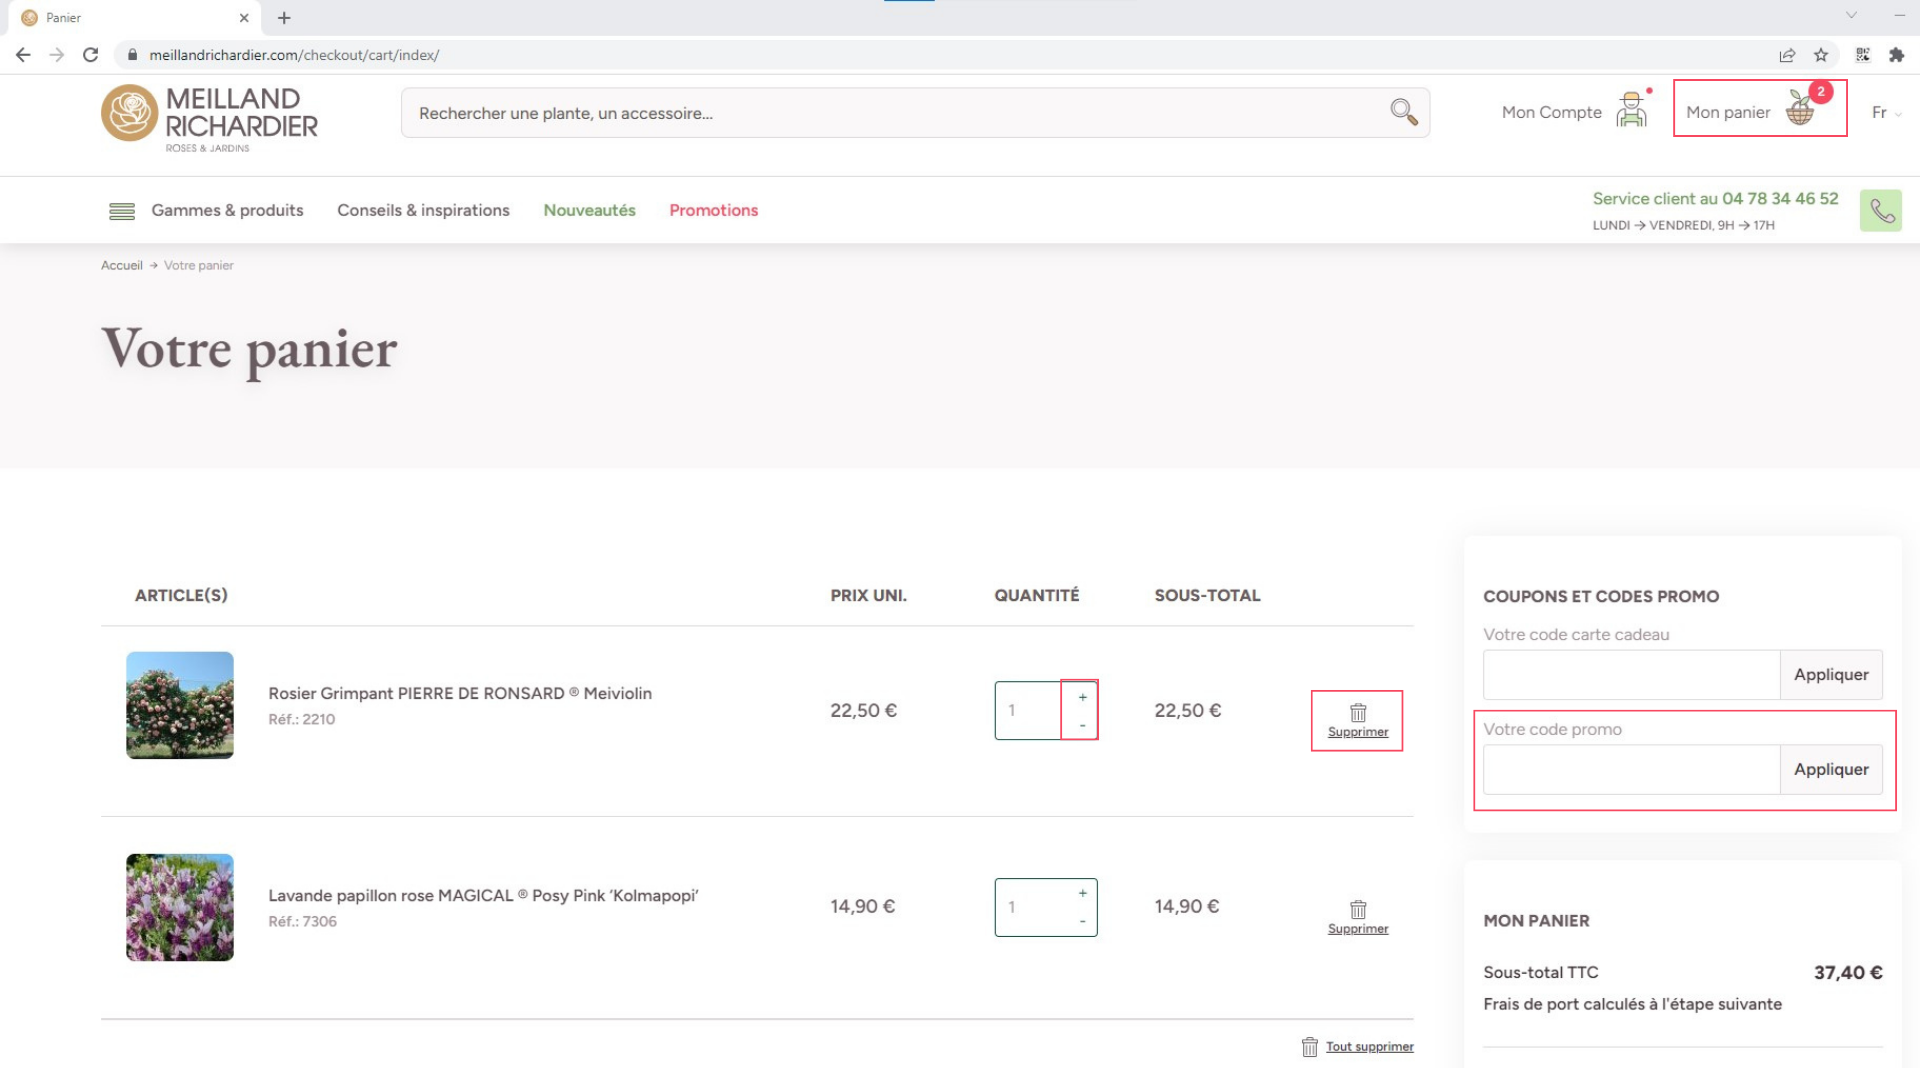
Task: Click the Réf.: 7306 reference text
Action: 302,922
